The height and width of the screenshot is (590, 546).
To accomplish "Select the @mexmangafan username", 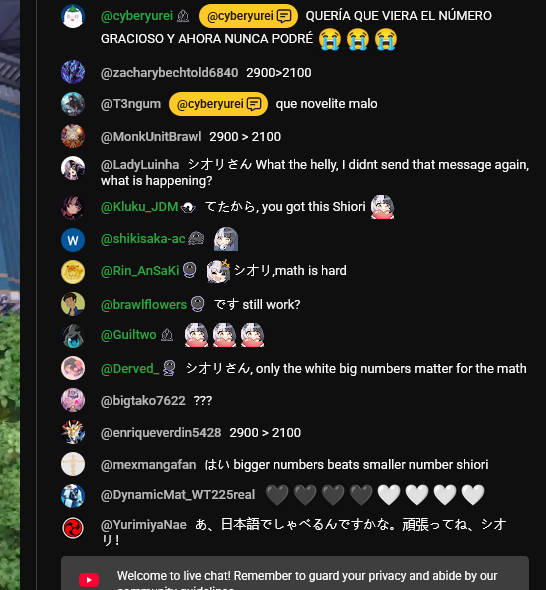I will click(x=148, y=465).
